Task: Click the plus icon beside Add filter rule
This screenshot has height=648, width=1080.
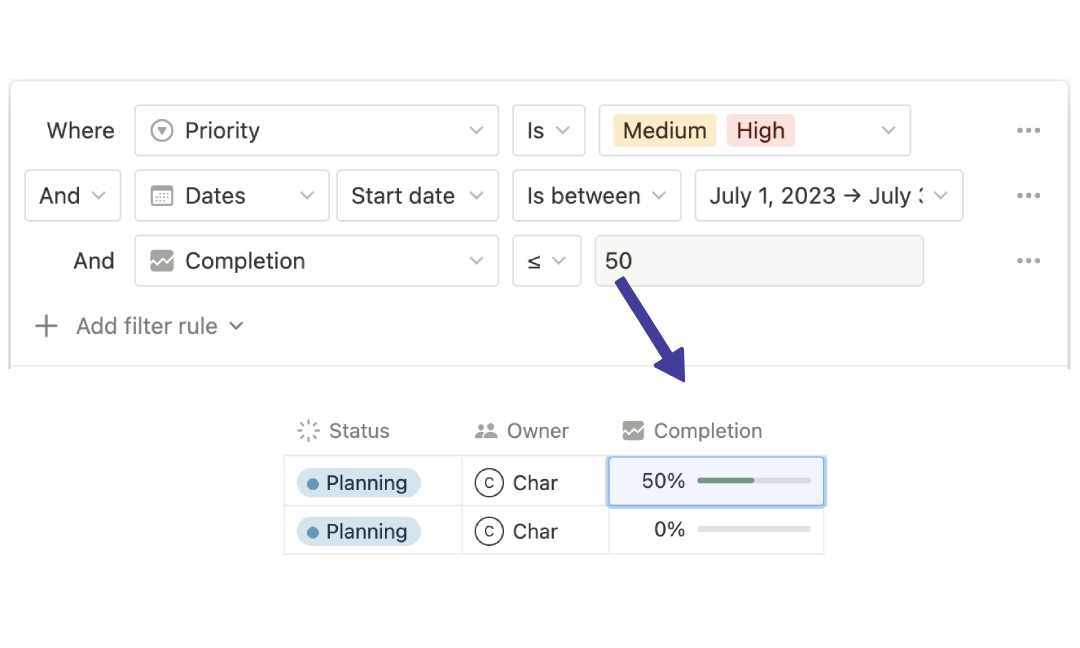Action: coord(47,326)
